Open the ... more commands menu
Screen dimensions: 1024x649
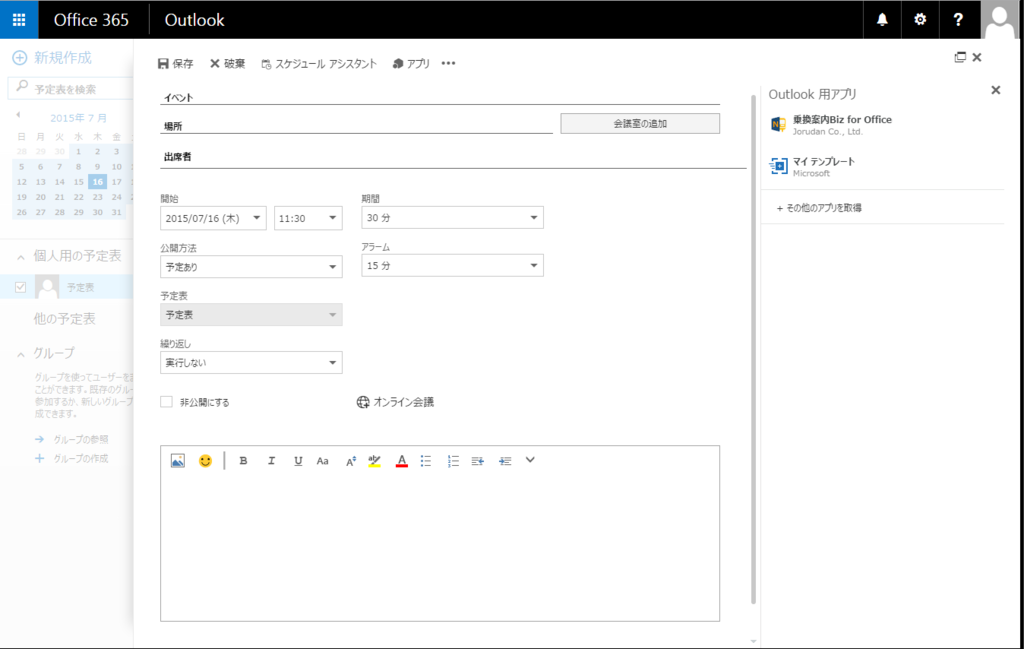(x=448, y=62)
